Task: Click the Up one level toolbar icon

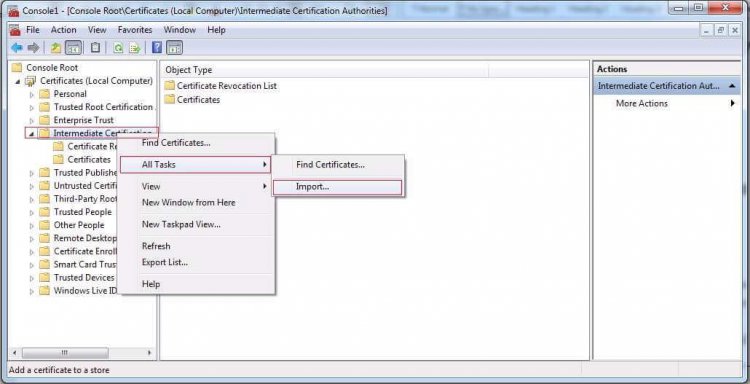Action: point(56,47)
